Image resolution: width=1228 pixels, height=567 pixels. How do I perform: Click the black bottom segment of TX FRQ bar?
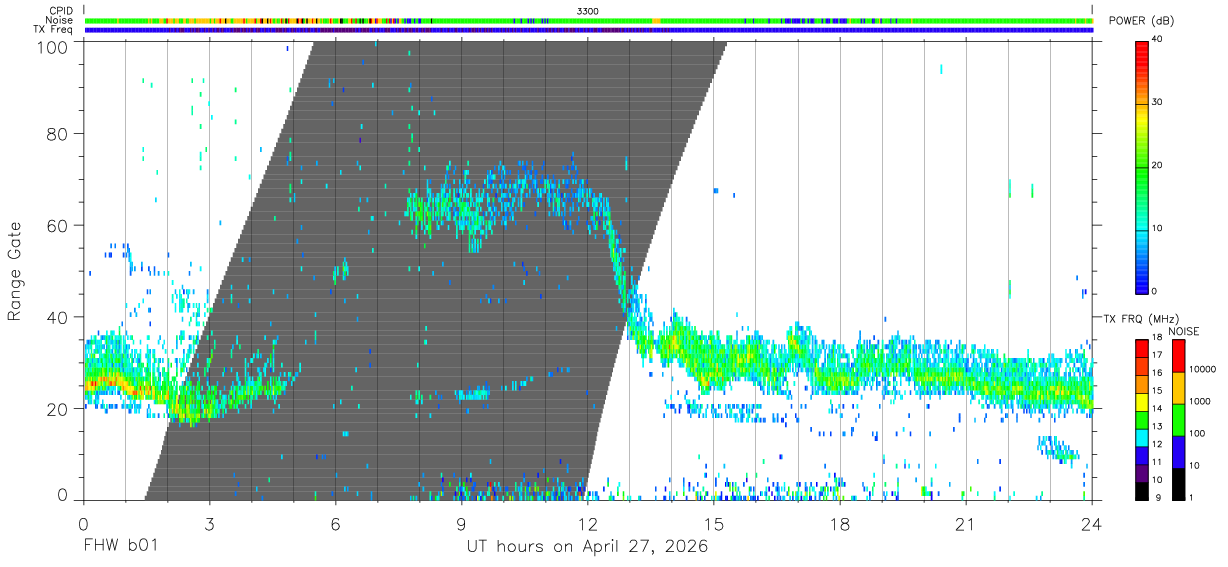click(1142, 489)
